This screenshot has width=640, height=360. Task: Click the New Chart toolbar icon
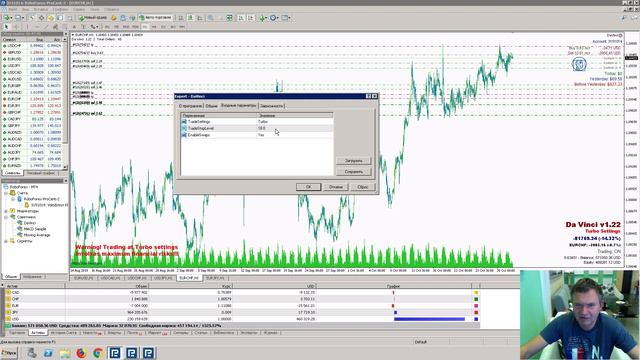7,18
